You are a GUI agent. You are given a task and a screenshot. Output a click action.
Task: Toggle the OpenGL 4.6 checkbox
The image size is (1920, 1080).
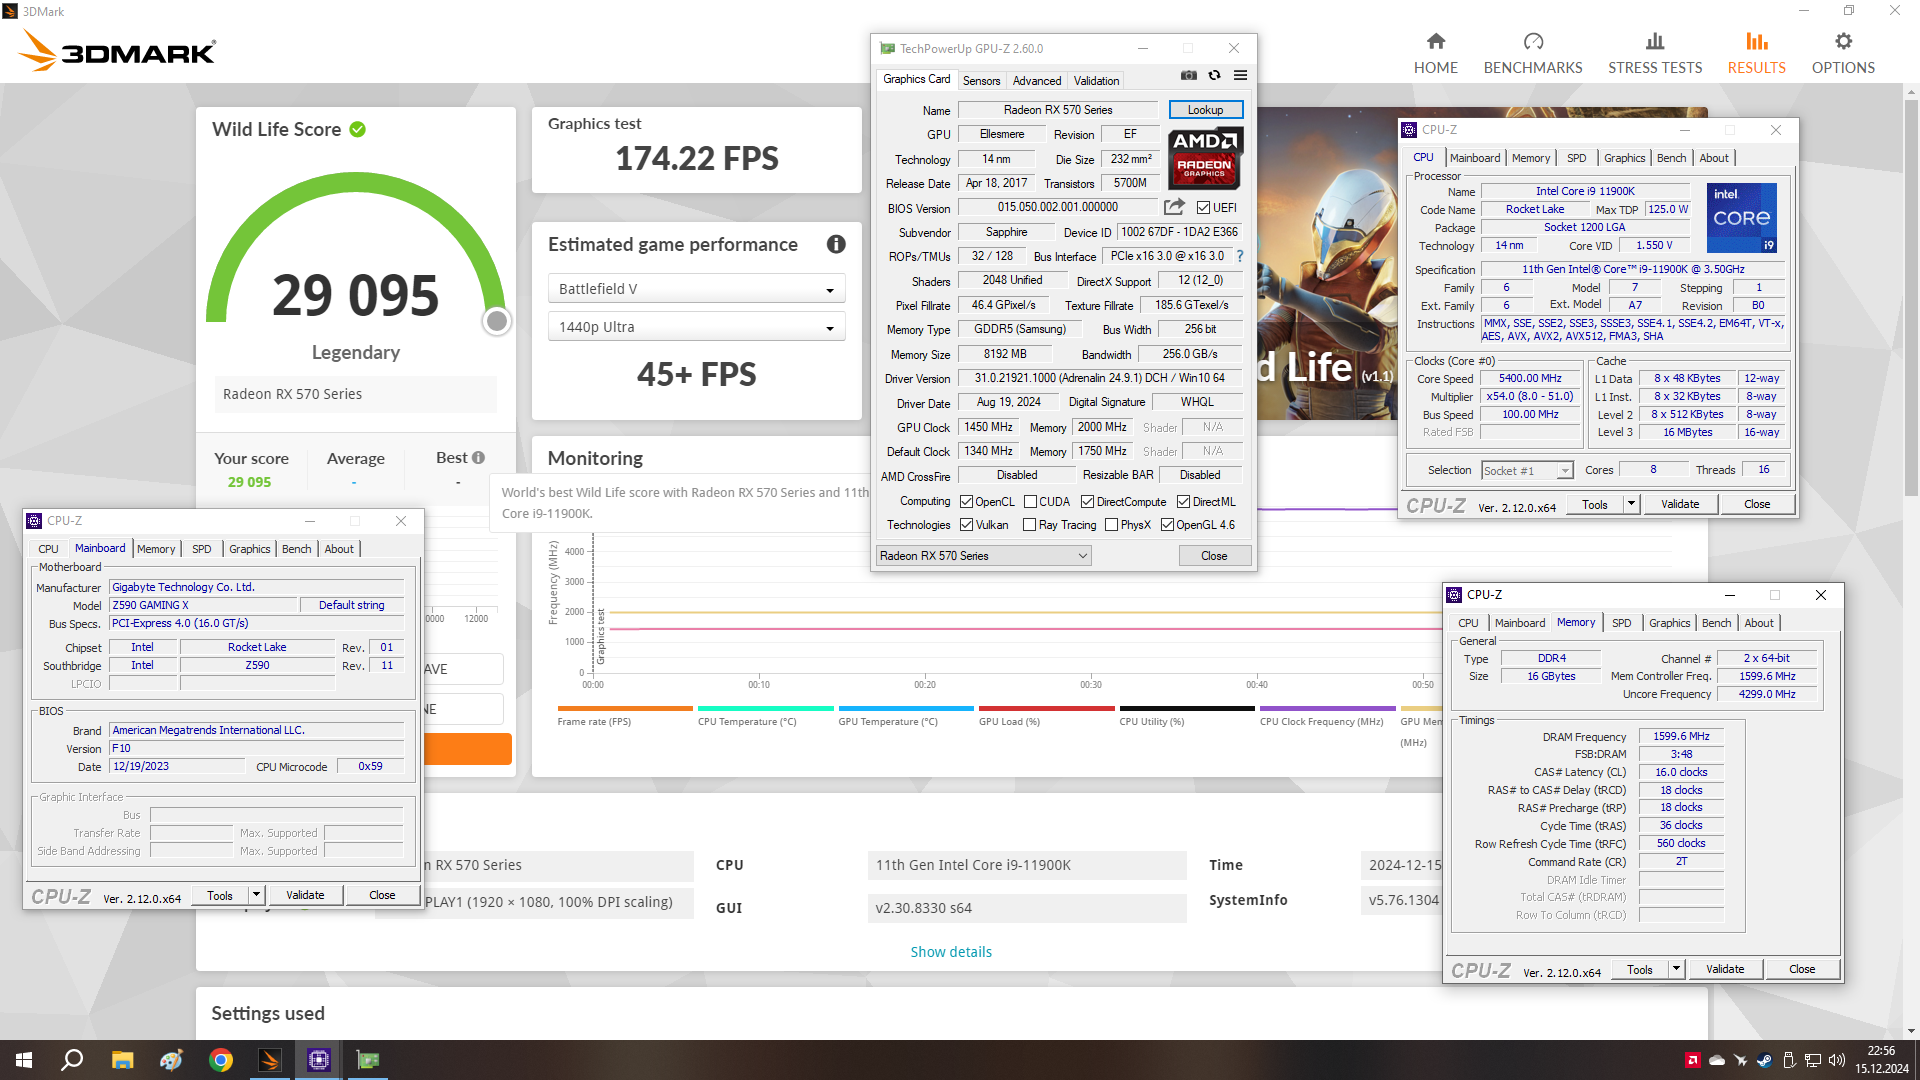1167,525
